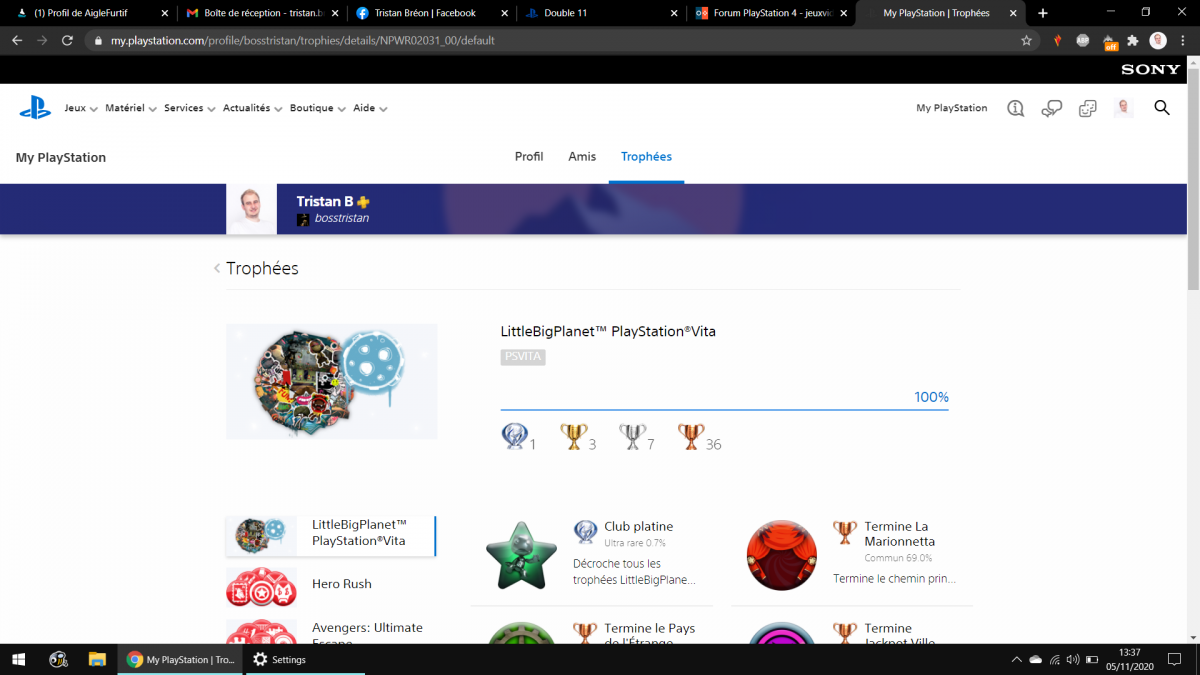Click the extension icon showing 'off' badge
1200x675 pixels.
tap(1109, 41)
